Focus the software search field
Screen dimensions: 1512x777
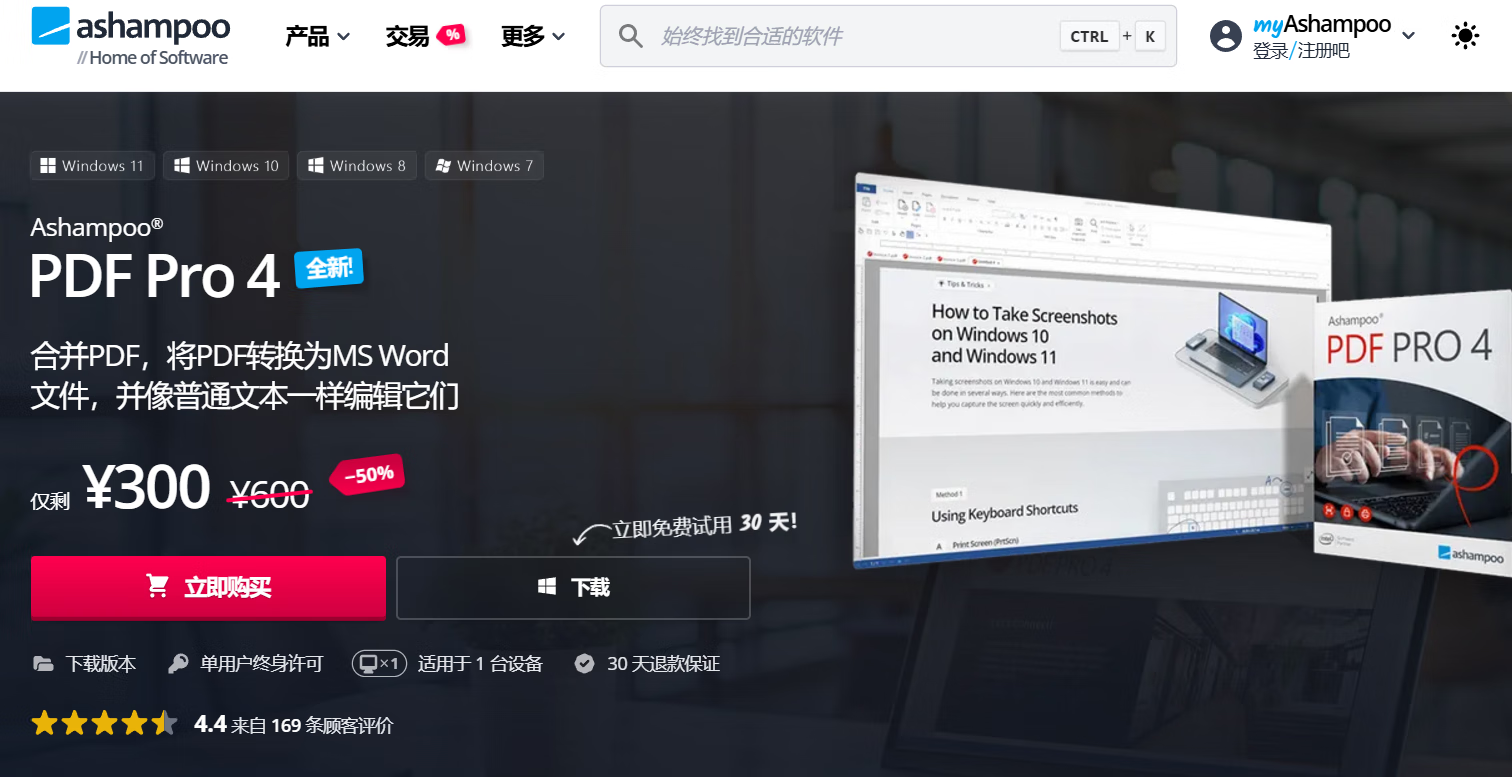point(888,37)
